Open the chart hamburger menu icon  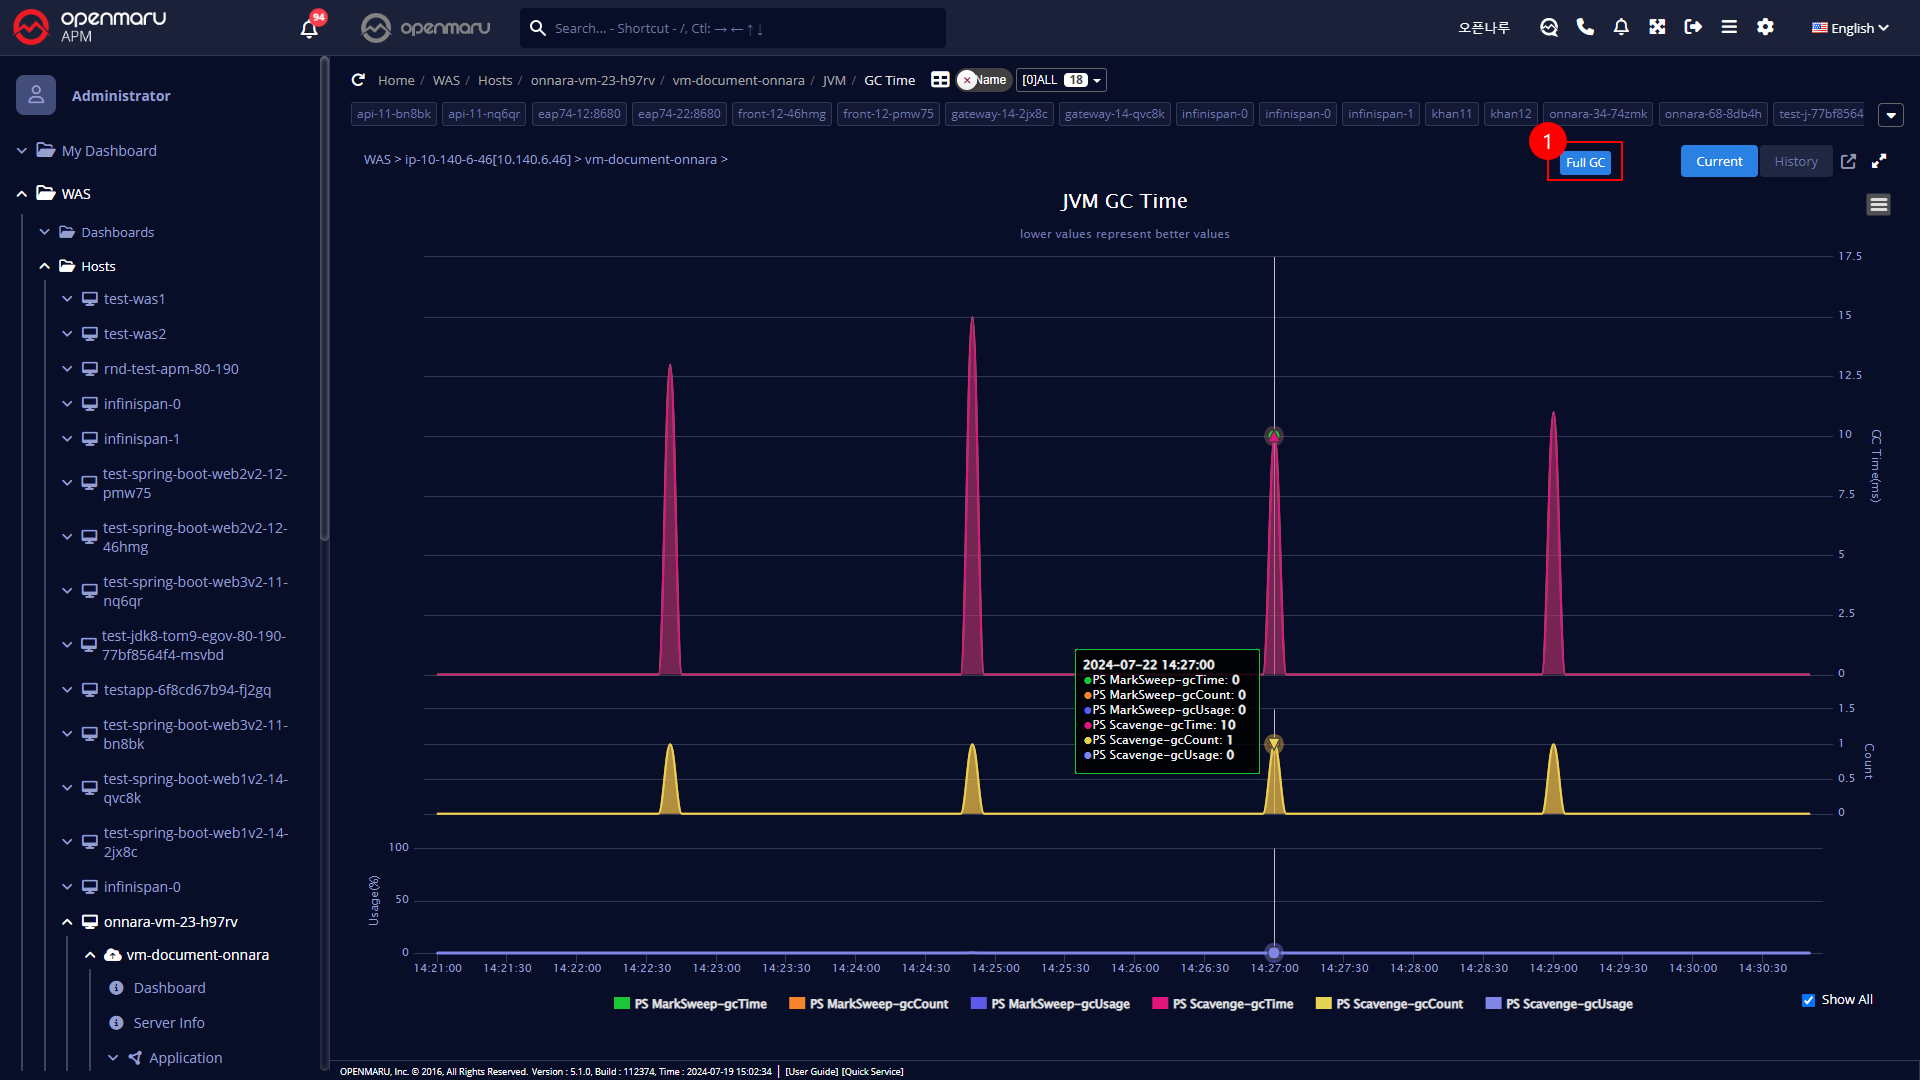(1878, 205)
